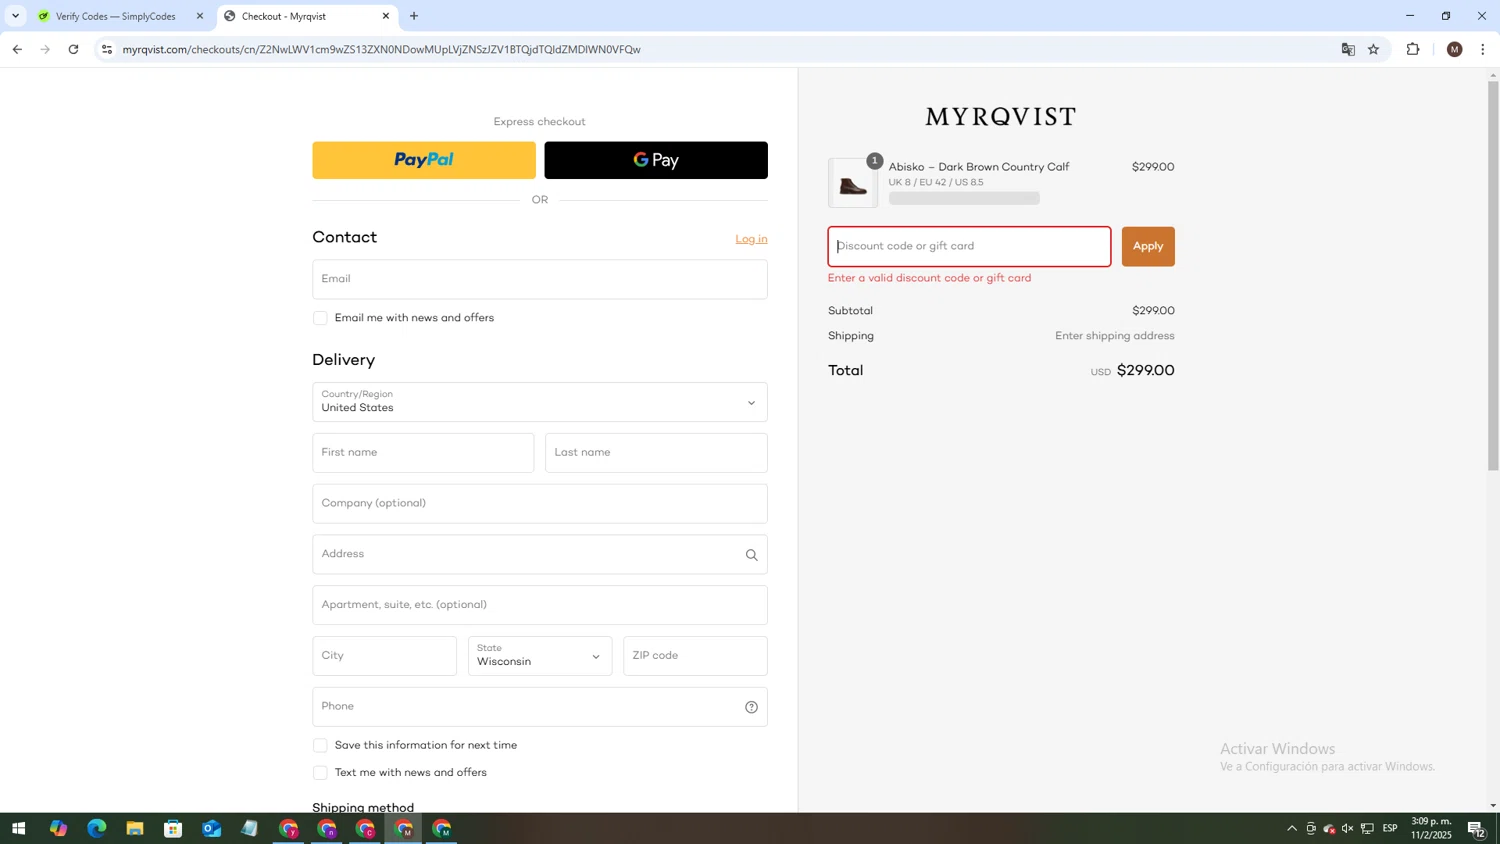Open the Extensions puzzle icon
The height and width of the screenshot is (844, 1500).
tap(1413, 49)
